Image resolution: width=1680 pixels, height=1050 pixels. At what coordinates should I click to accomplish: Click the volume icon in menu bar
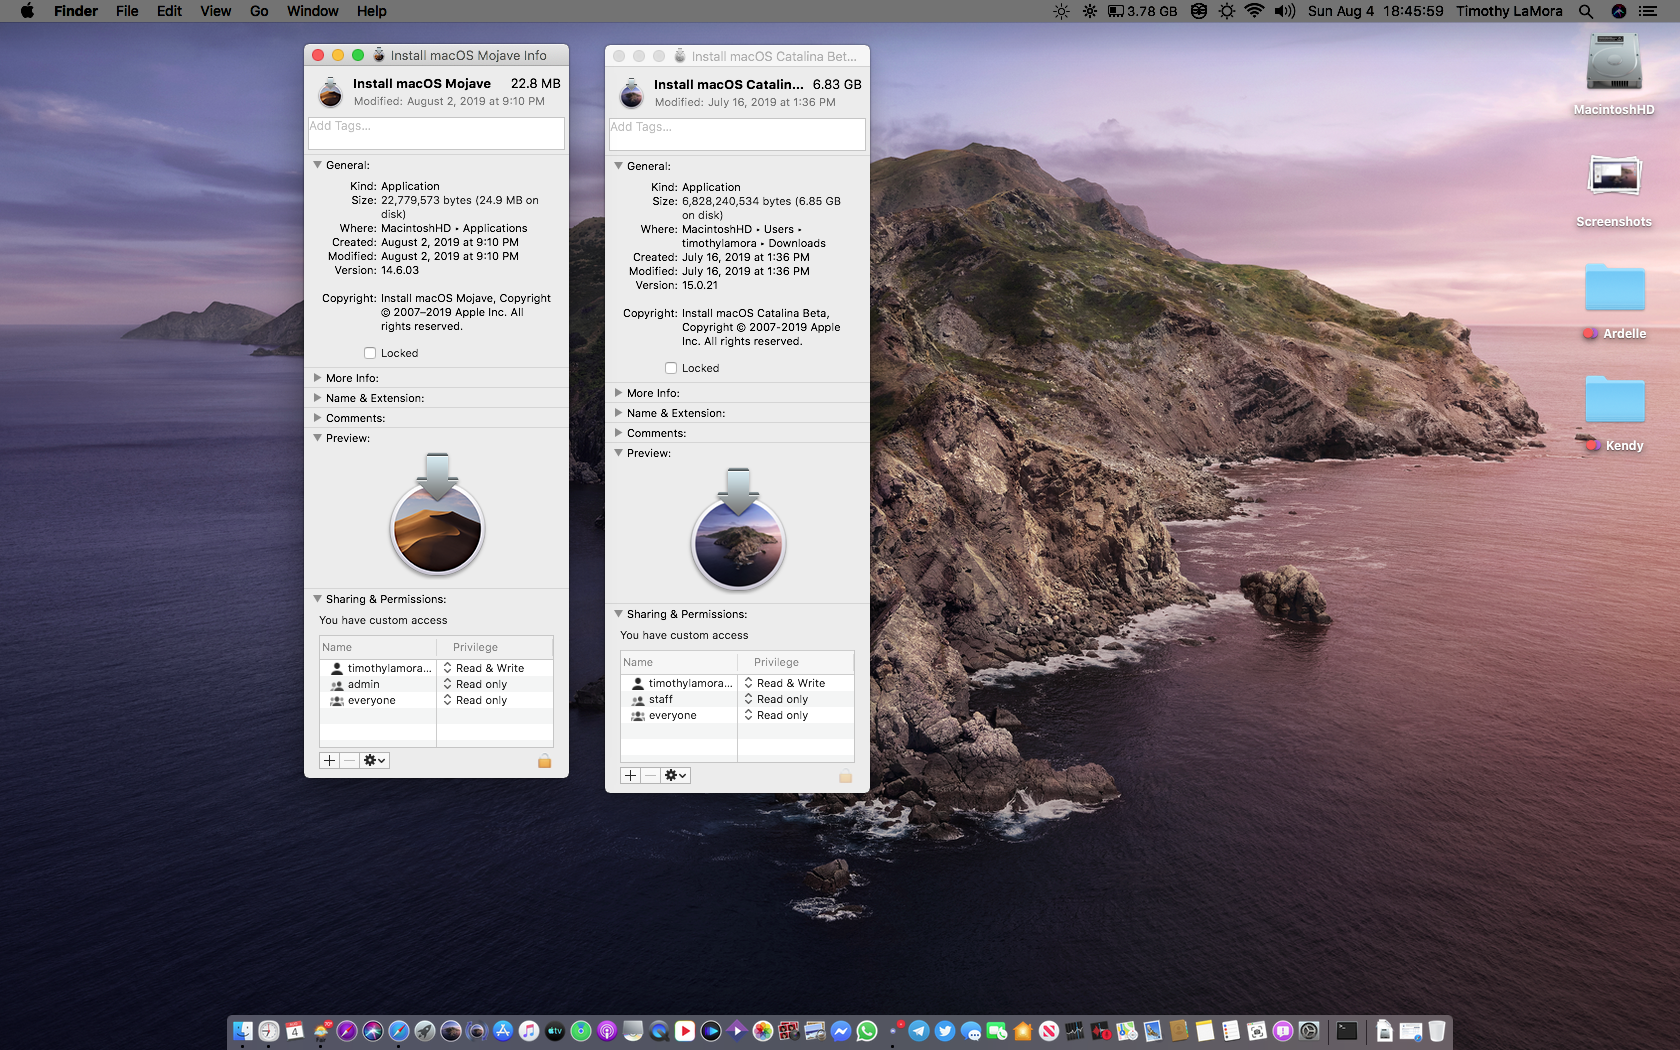click(x=1285, y=11)
